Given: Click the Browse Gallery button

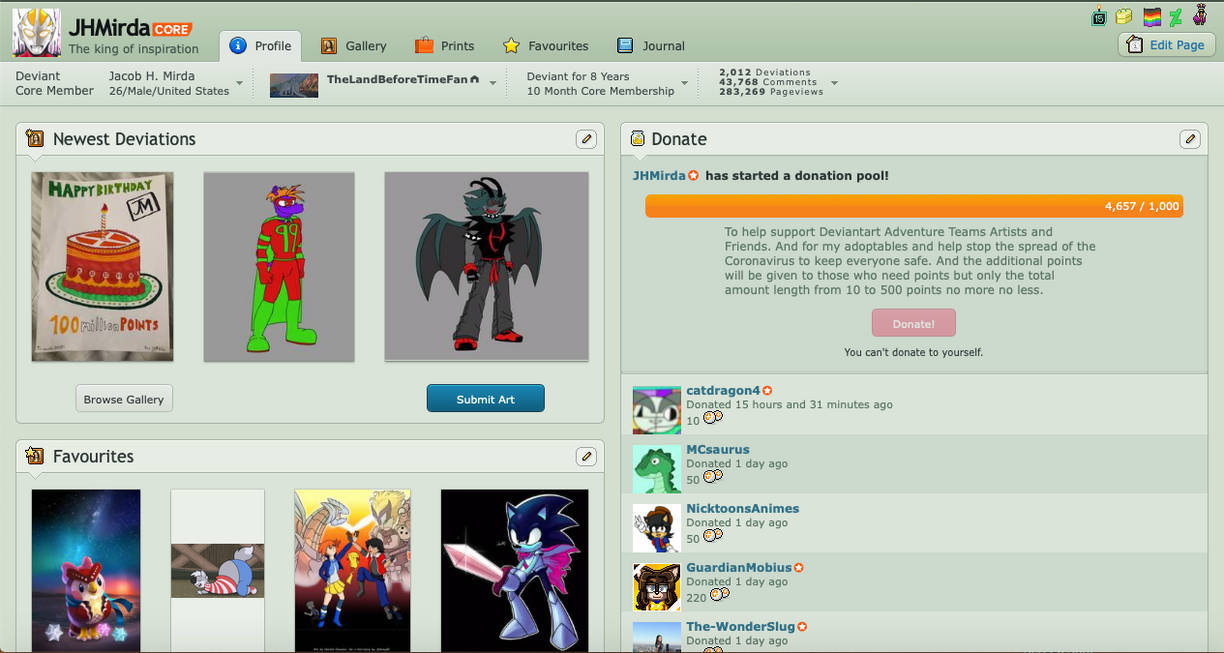Looking at the screenshot, I should coord(124,399).
